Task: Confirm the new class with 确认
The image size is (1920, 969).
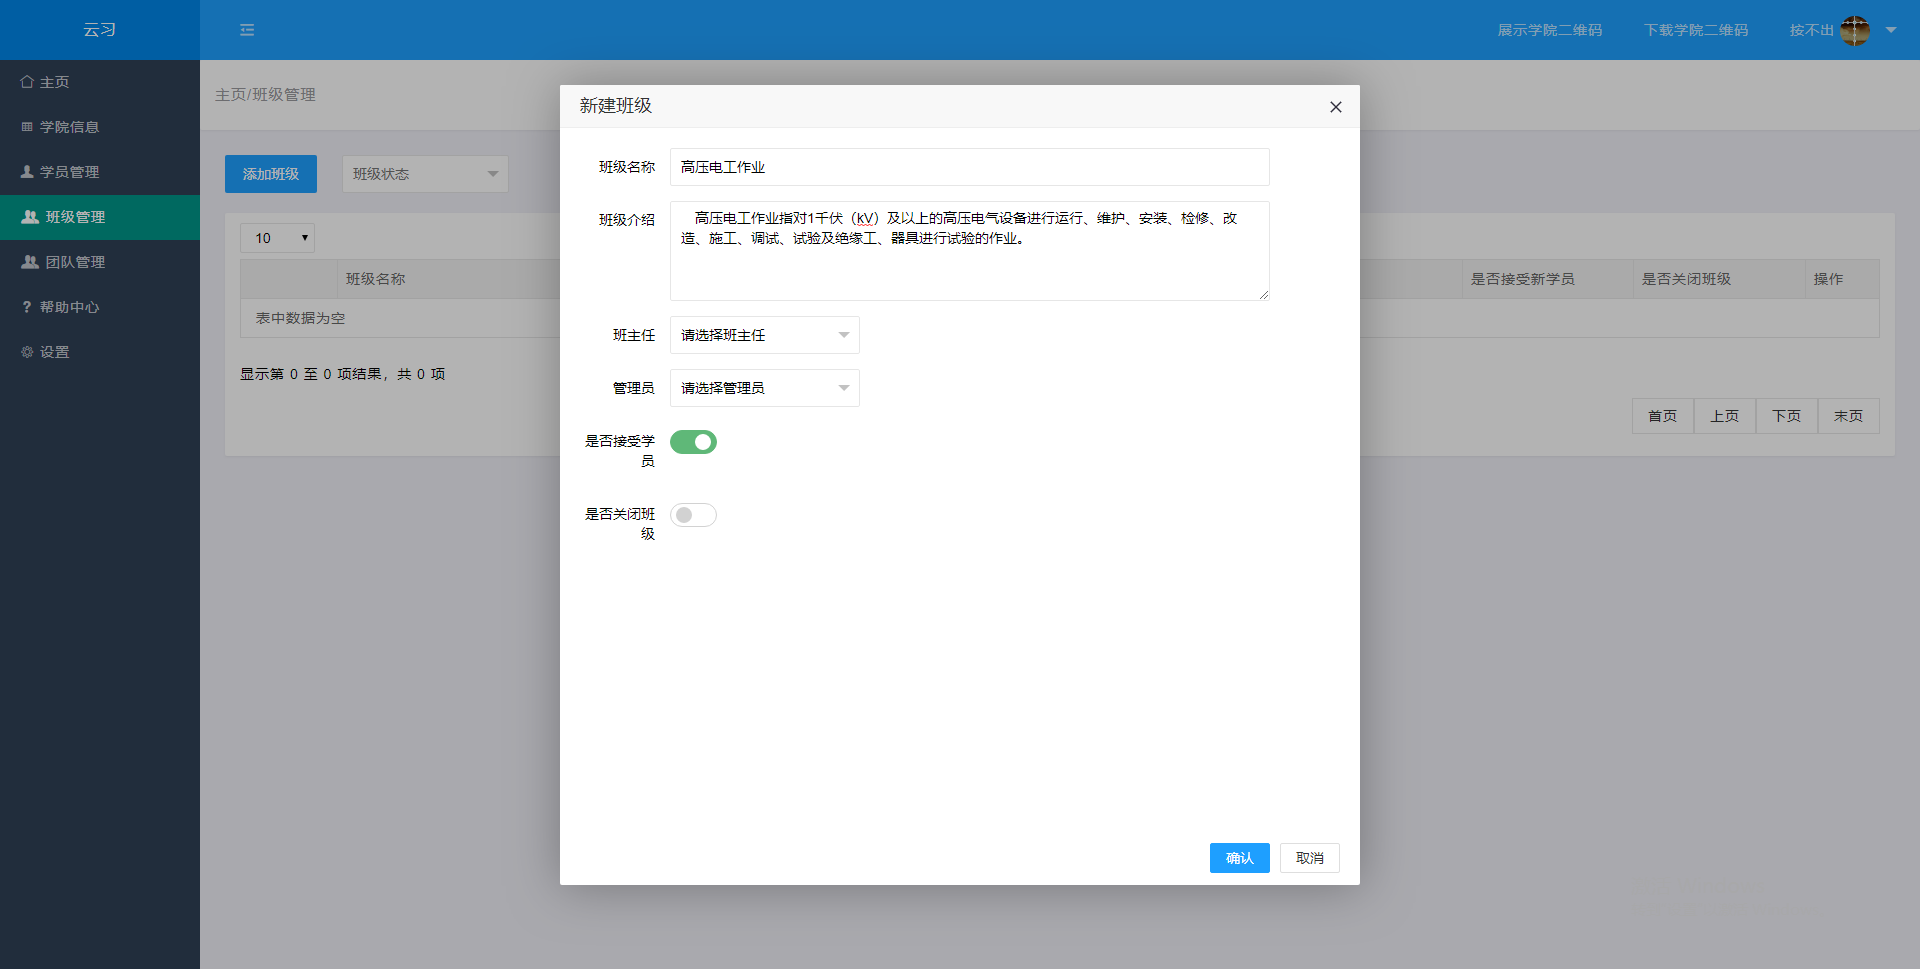Action: 1239,857
